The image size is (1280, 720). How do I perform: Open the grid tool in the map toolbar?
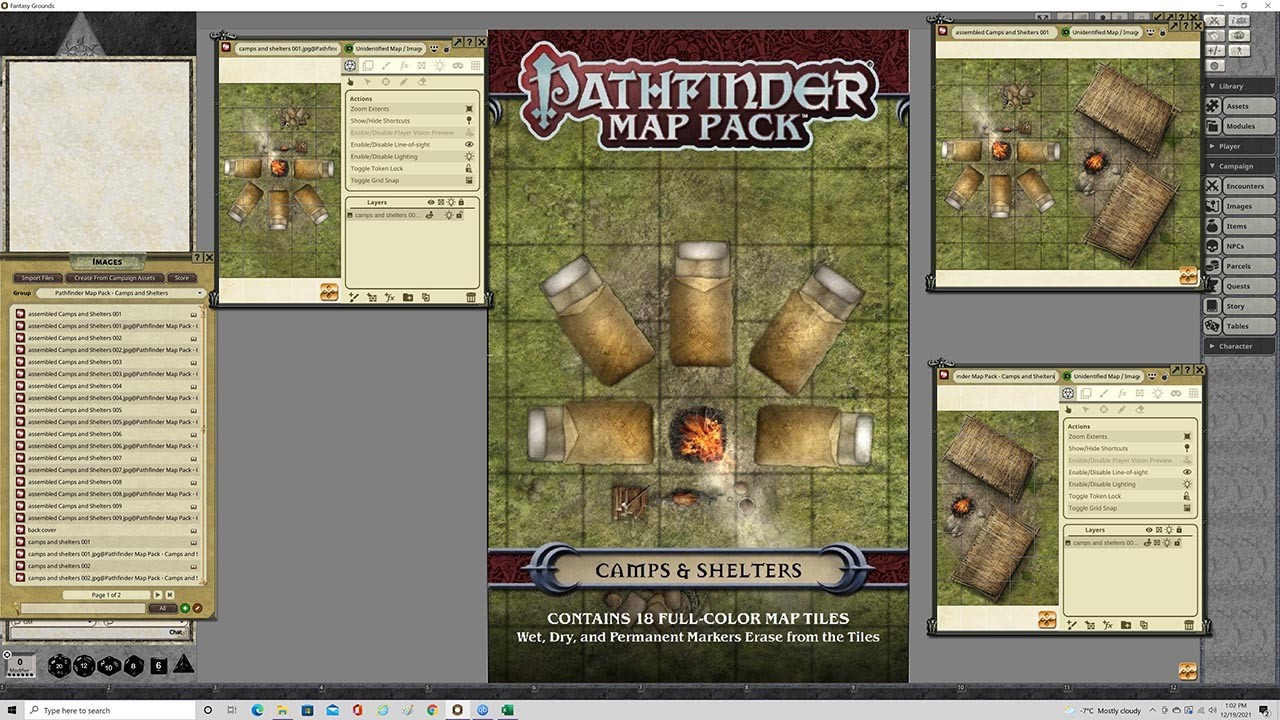[476, 66]
